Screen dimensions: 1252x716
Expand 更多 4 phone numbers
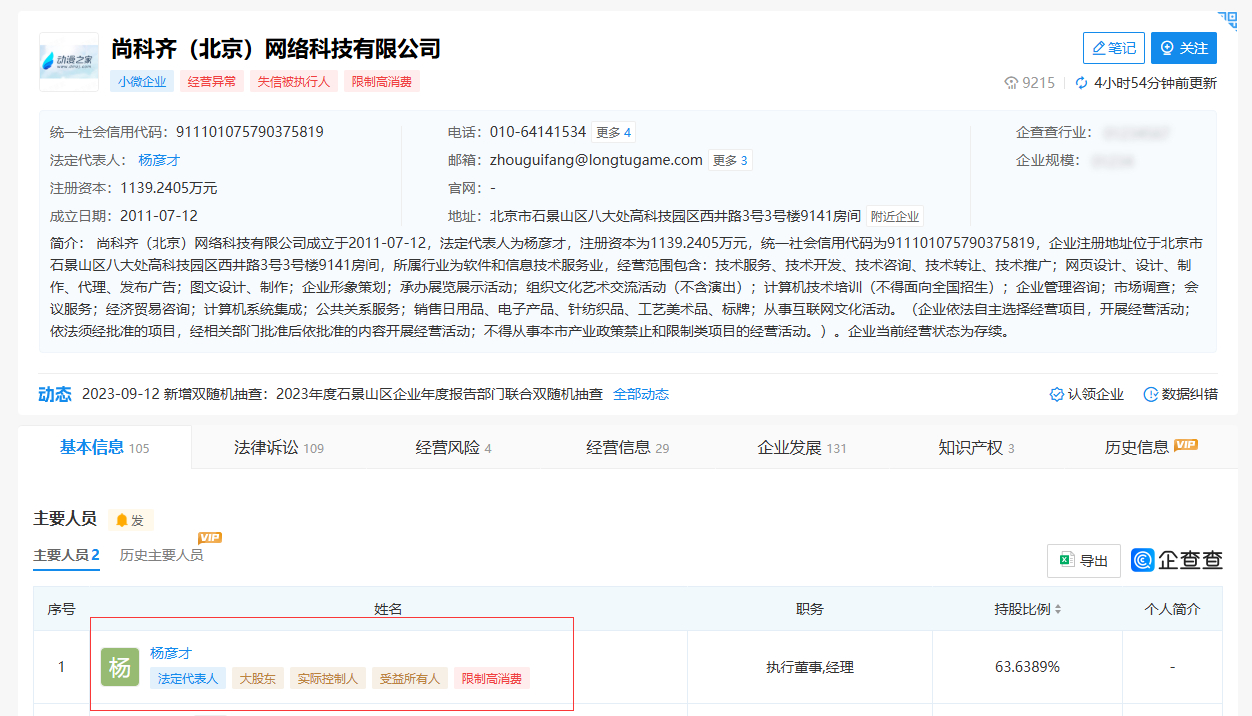613,132
